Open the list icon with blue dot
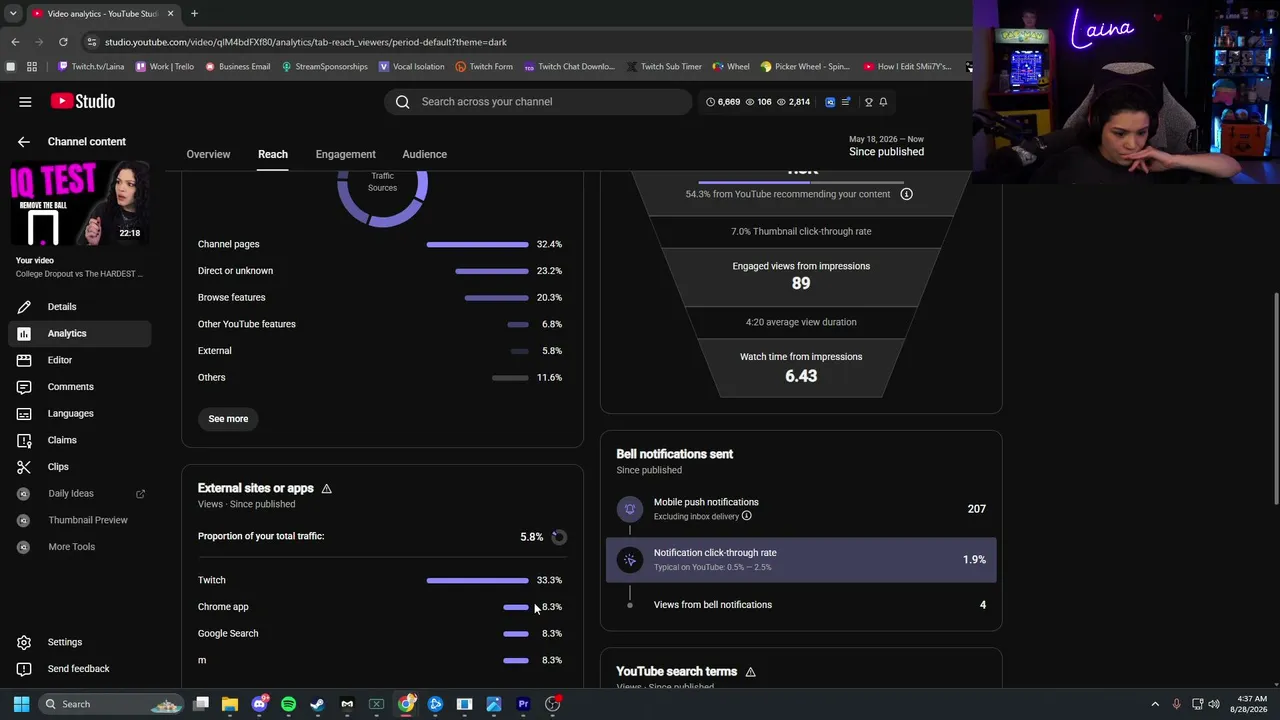The image size is (1280, 720). pyautogui.click(x=846, y=102)
